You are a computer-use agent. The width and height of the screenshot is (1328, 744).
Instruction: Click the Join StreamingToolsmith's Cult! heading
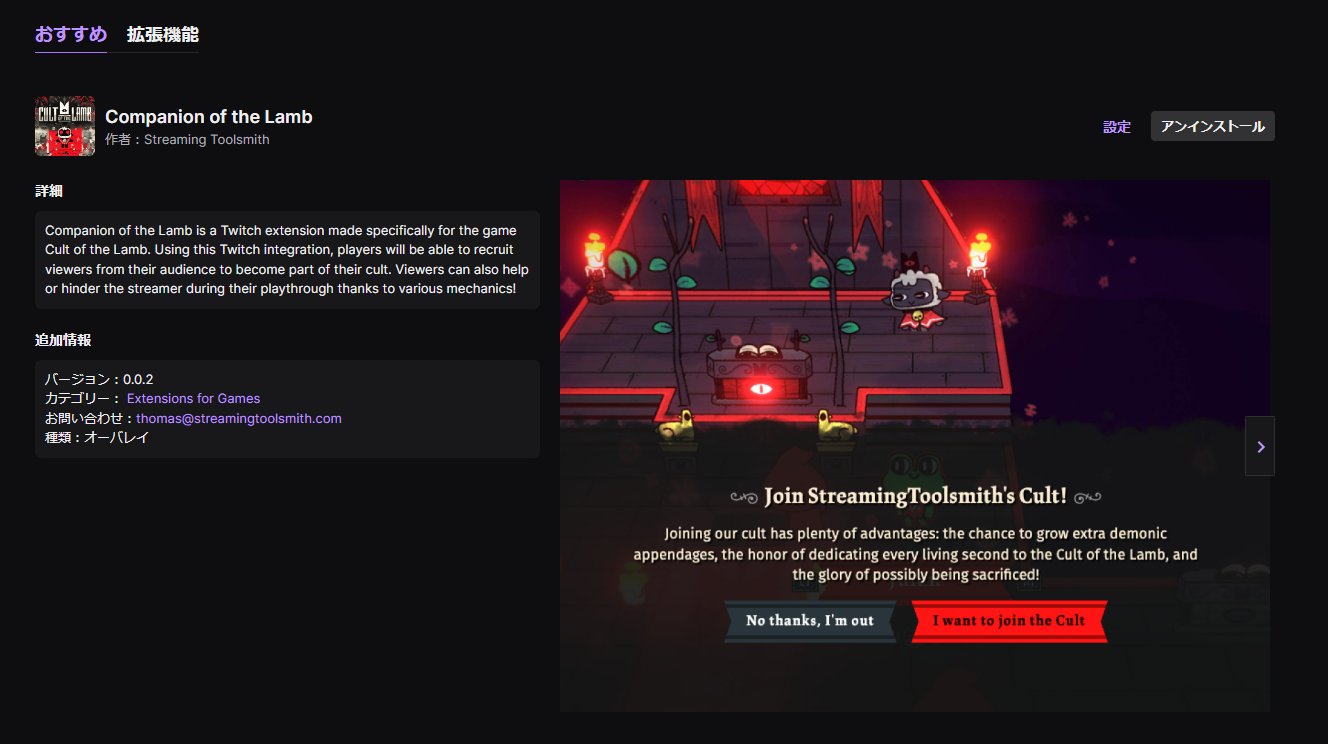pyautogui.click(x=915, y=496)
